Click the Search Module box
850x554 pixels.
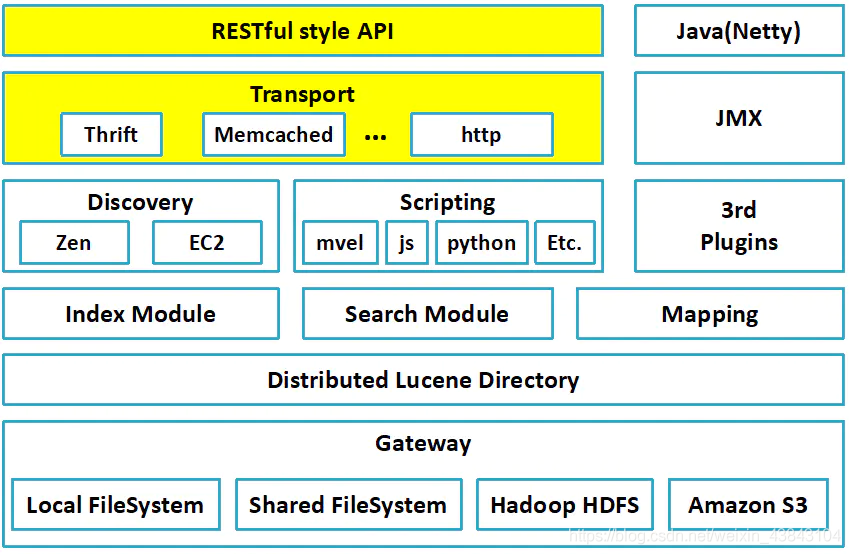tap(428, 314)
